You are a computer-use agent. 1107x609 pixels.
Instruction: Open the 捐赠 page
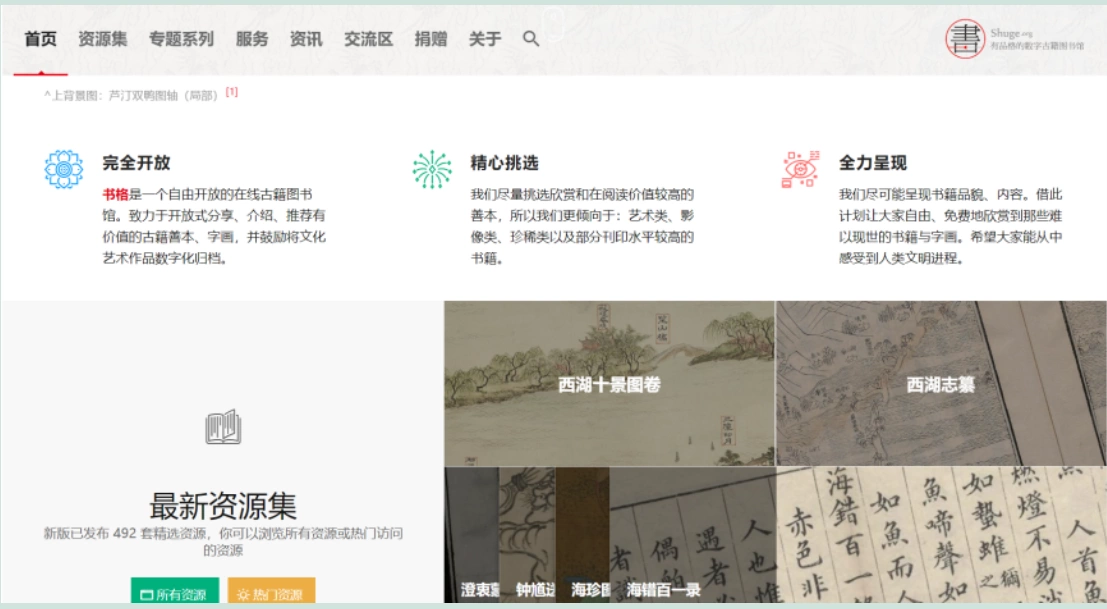click(x=431, y=39)
